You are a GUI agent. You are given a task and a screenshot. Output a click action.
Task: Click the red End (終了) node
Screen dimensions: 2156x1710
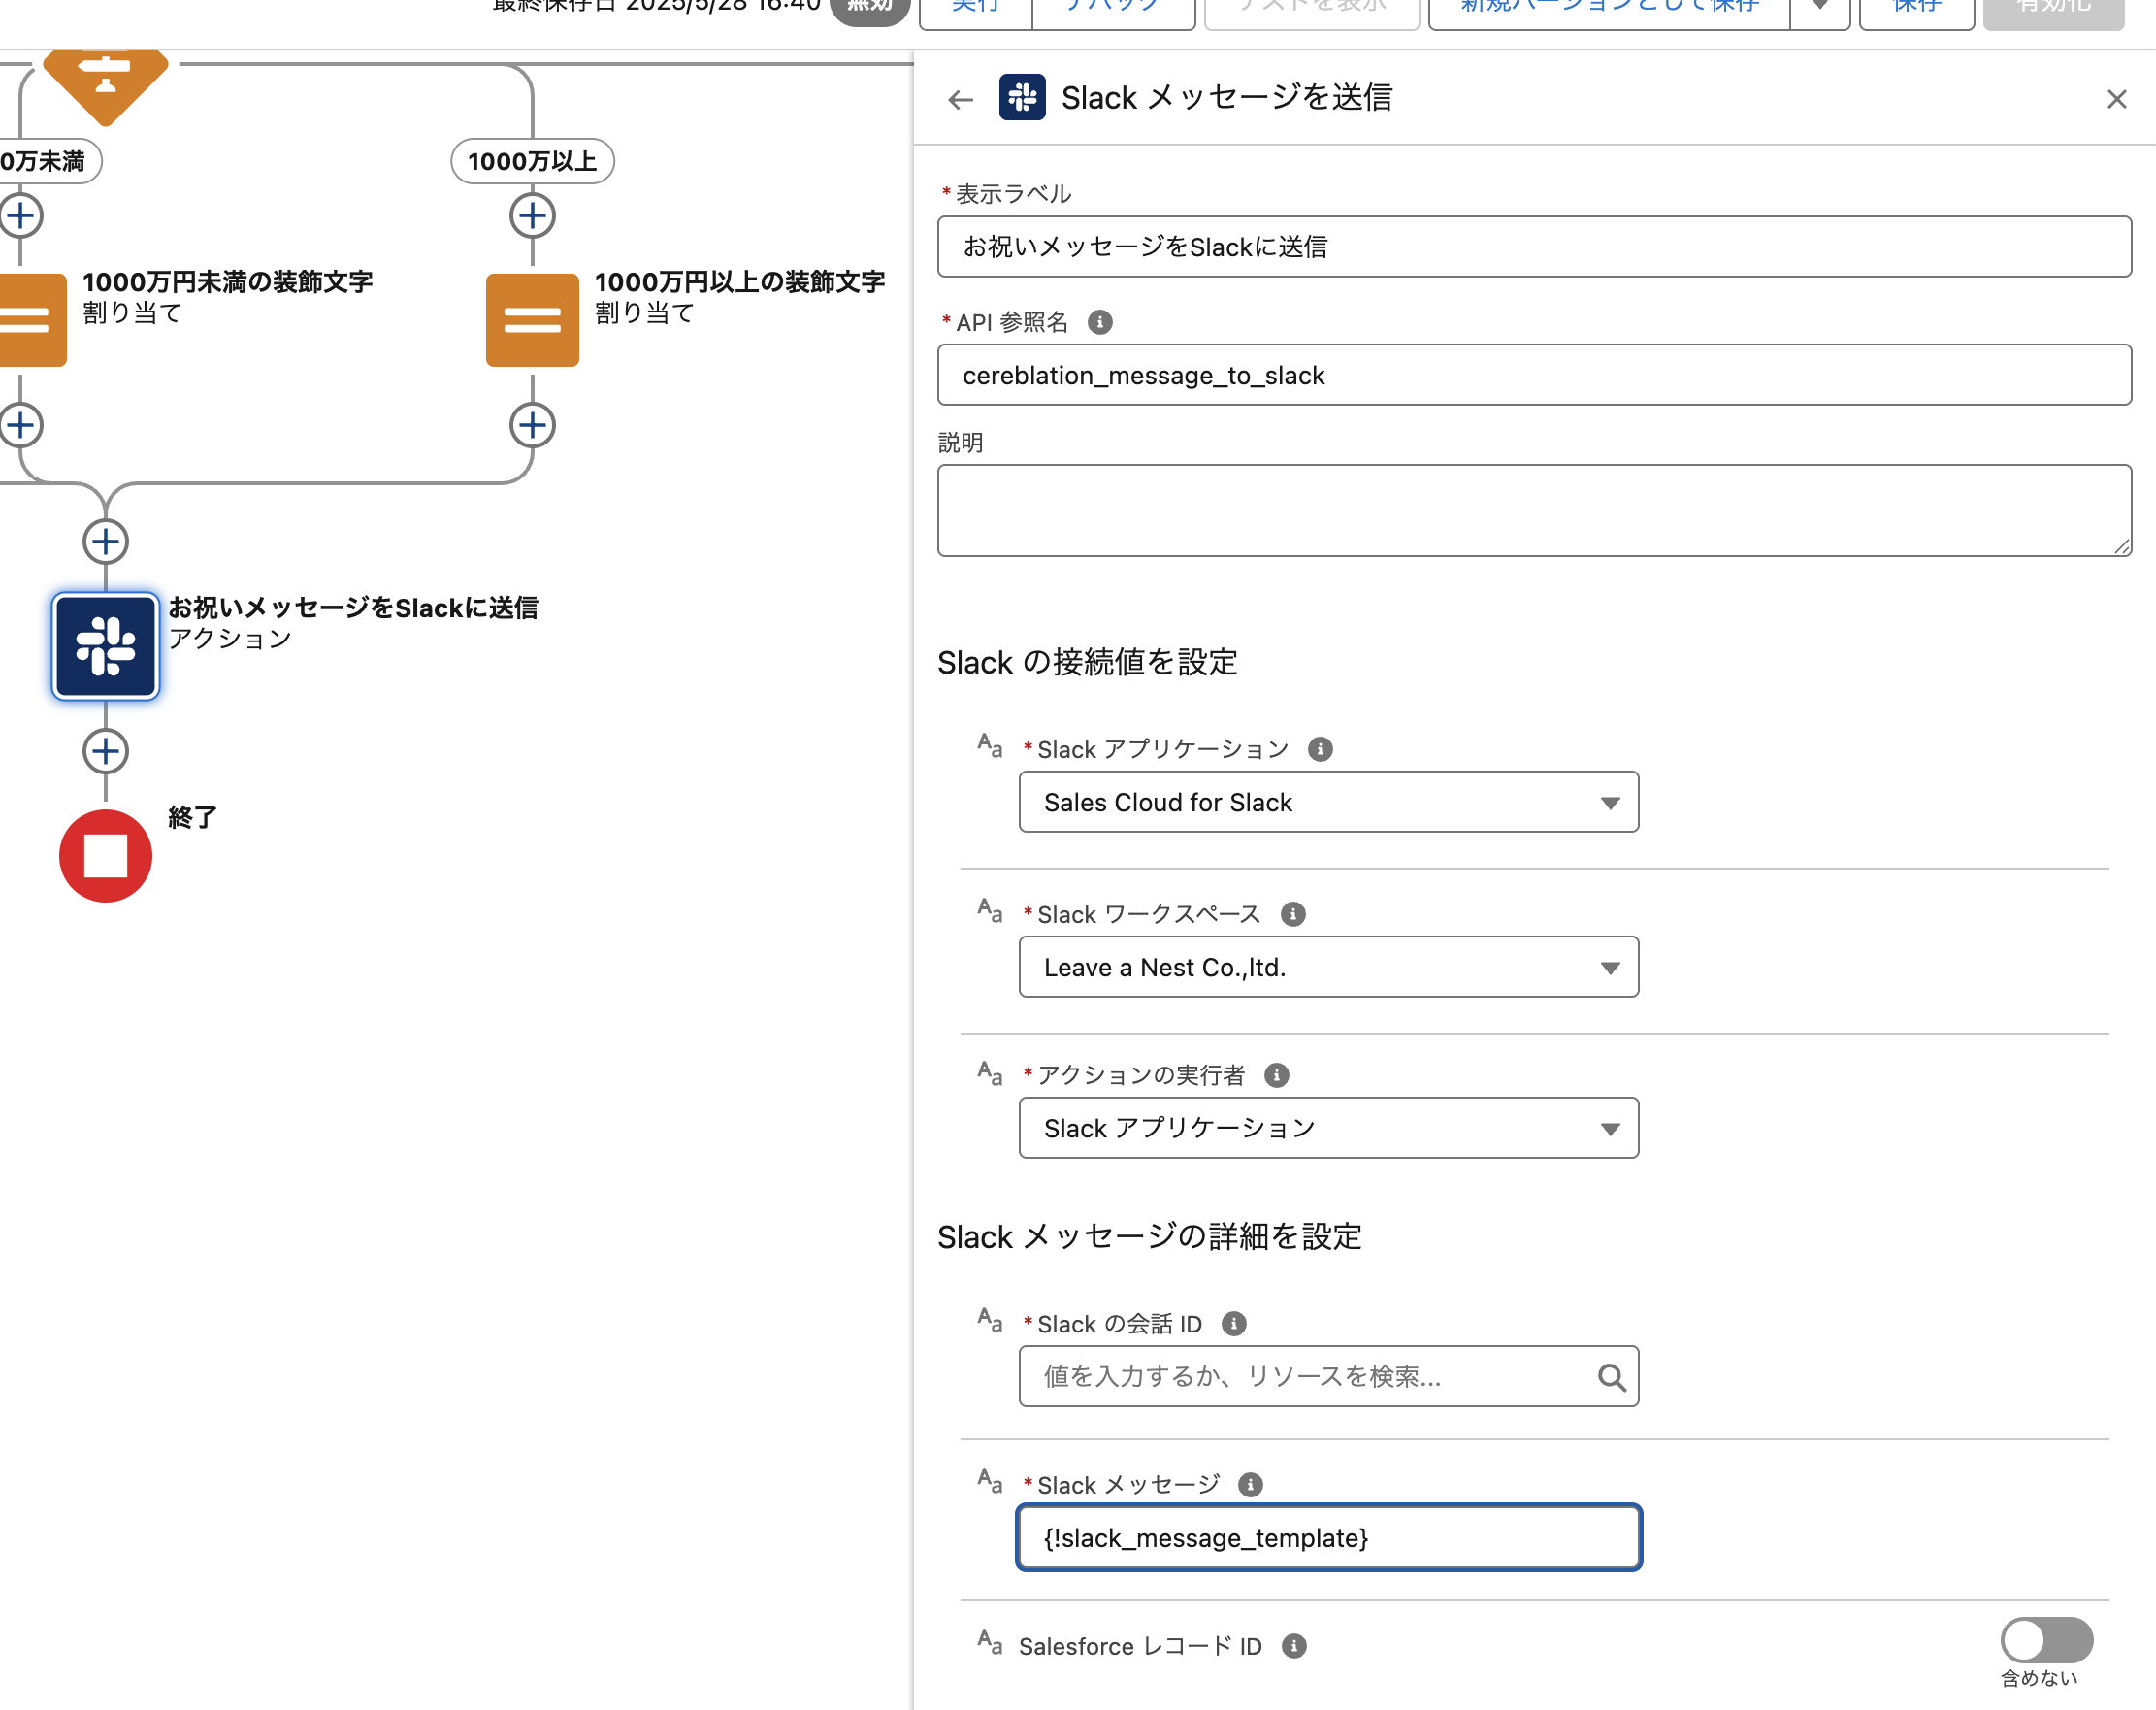click(105, 856)
